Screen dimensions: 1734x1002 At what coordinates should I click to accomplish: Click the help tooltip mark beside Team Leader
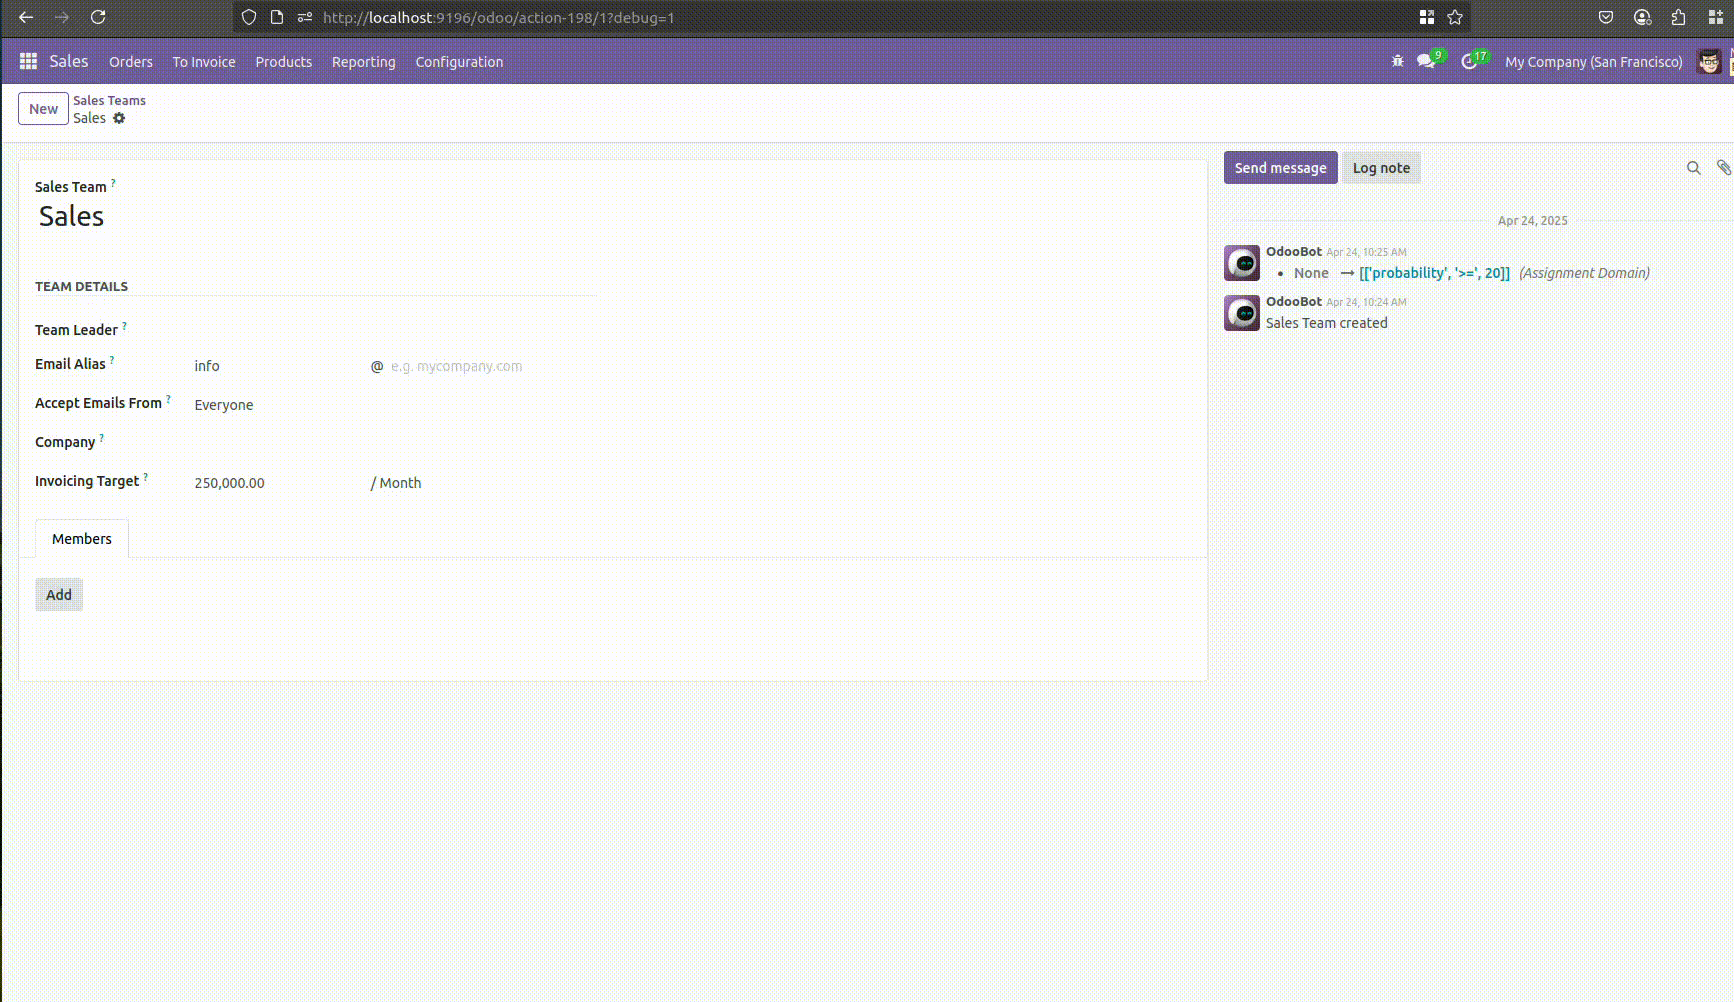[x=124, y=326]
